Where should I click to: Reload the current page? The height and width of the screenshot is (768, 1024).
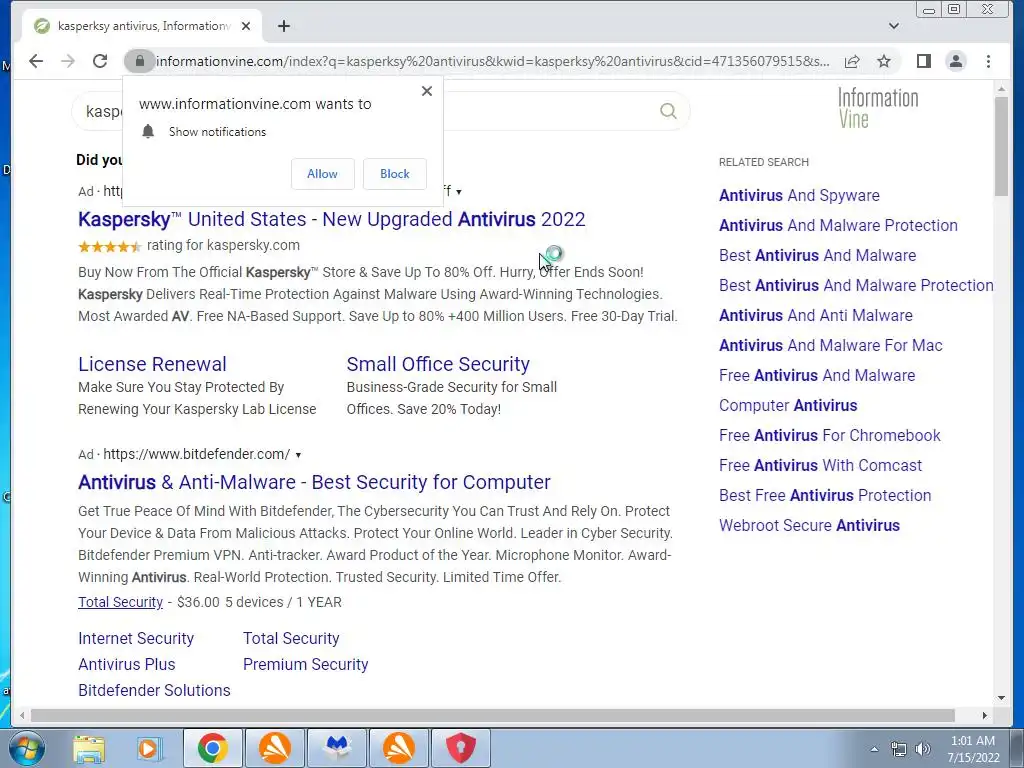tap(100, 61)
